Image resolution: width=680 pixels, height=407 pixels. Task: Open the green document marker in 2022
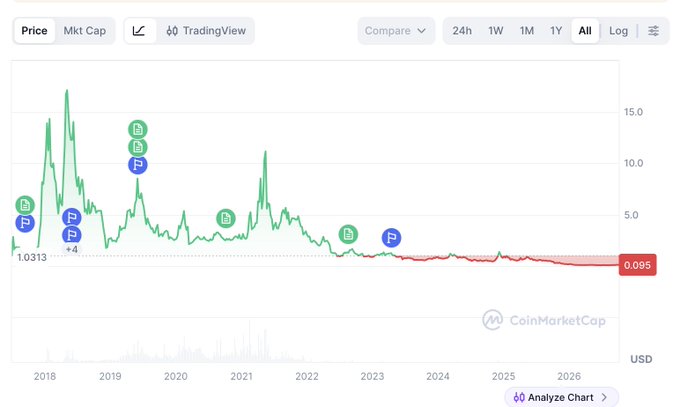(348, 235)
